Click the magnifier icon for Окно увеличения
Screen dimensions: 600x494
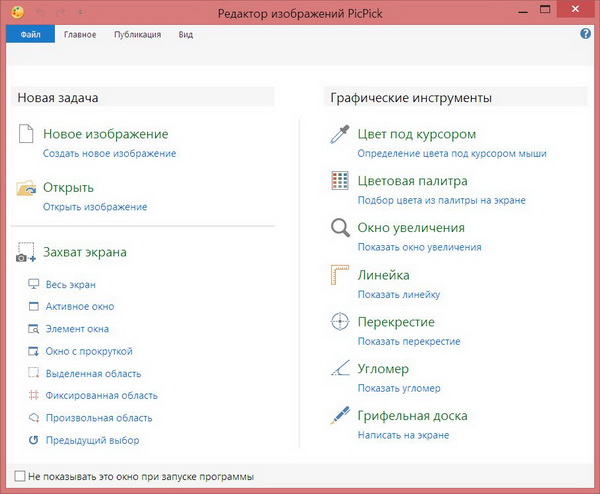point(340,229)
